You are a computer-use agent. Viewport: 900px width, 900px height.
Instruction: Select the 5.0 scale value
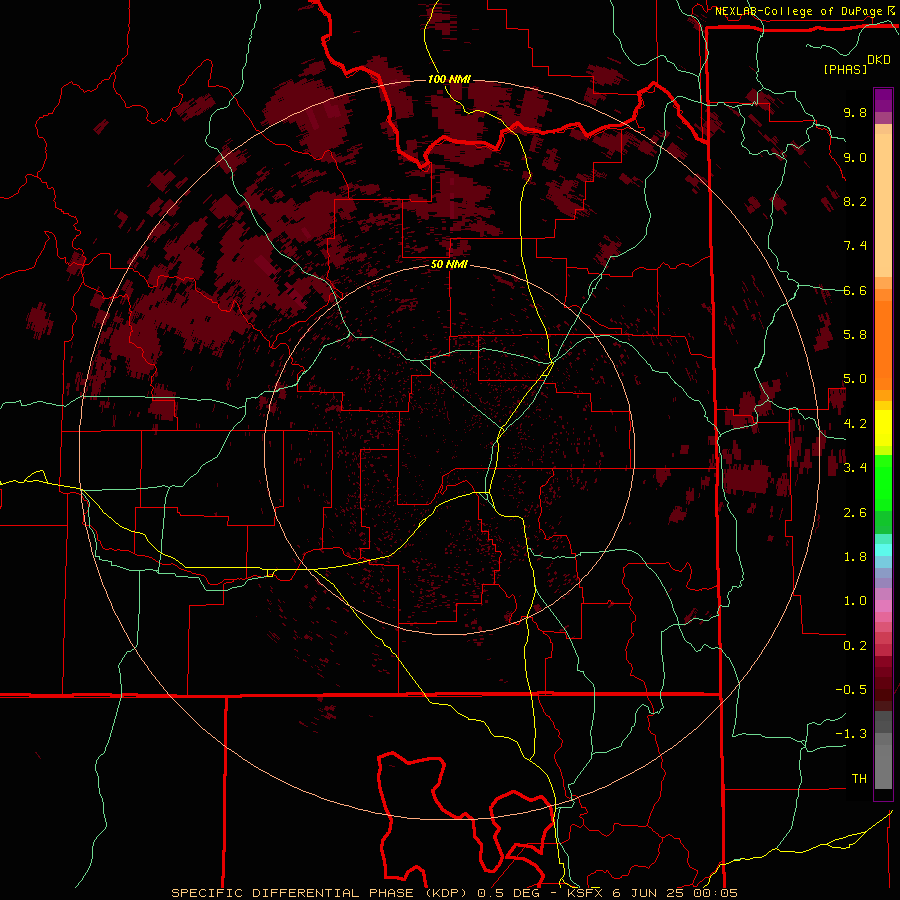855,379
